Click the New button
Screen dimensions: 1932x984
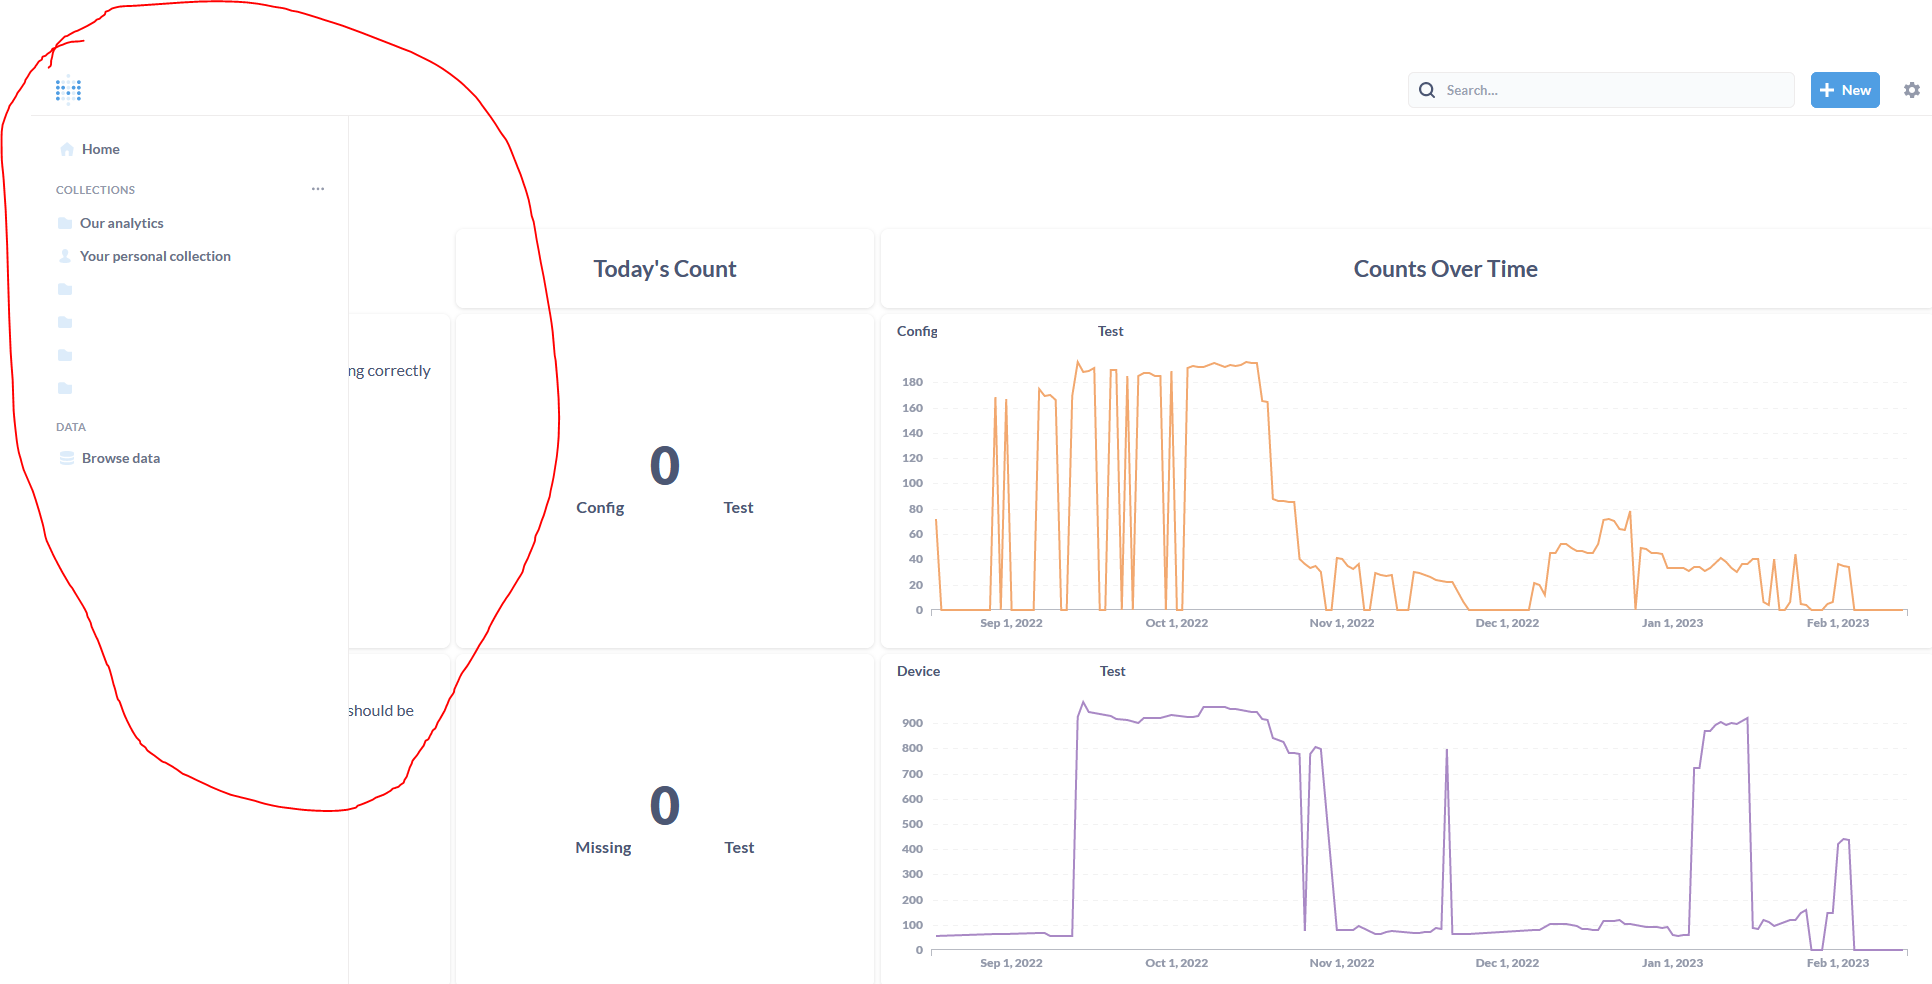[1845, 89]
